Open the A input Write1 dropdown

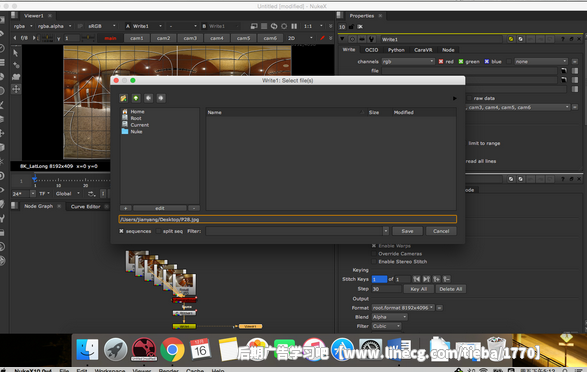144,26
